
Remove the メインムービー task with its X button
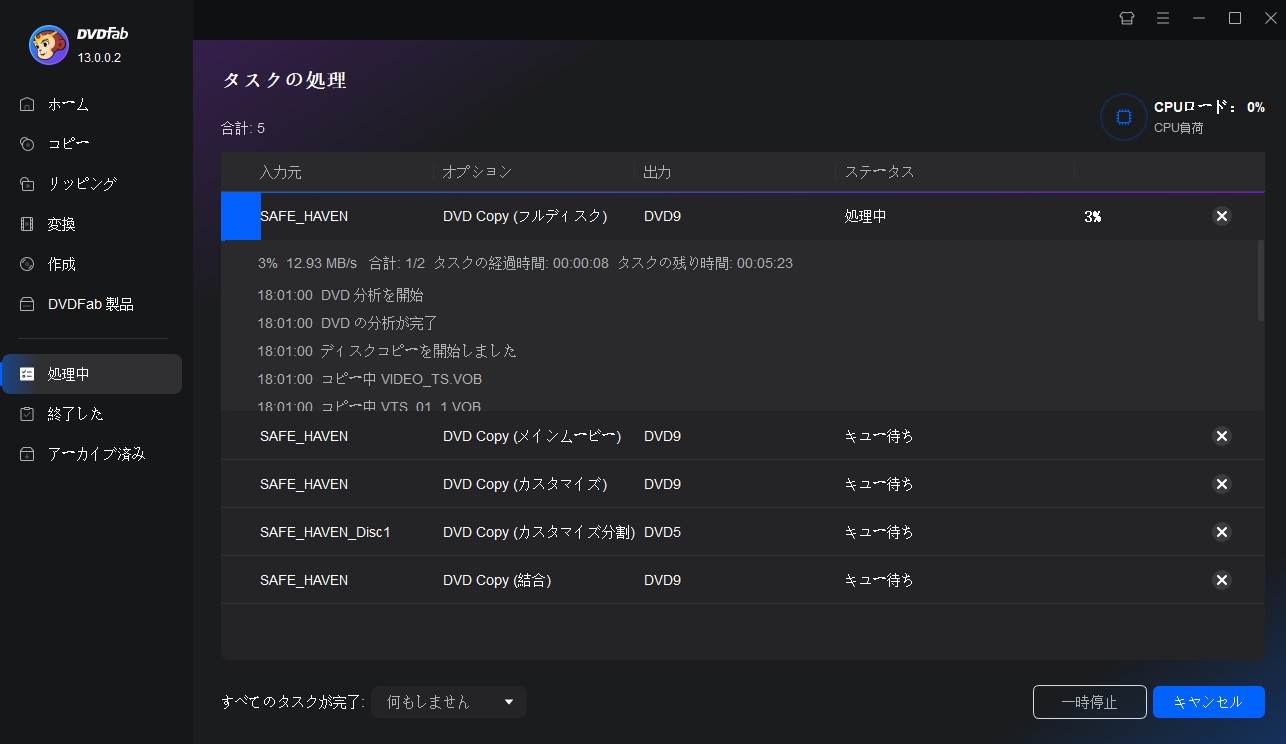click(1221, 436)
